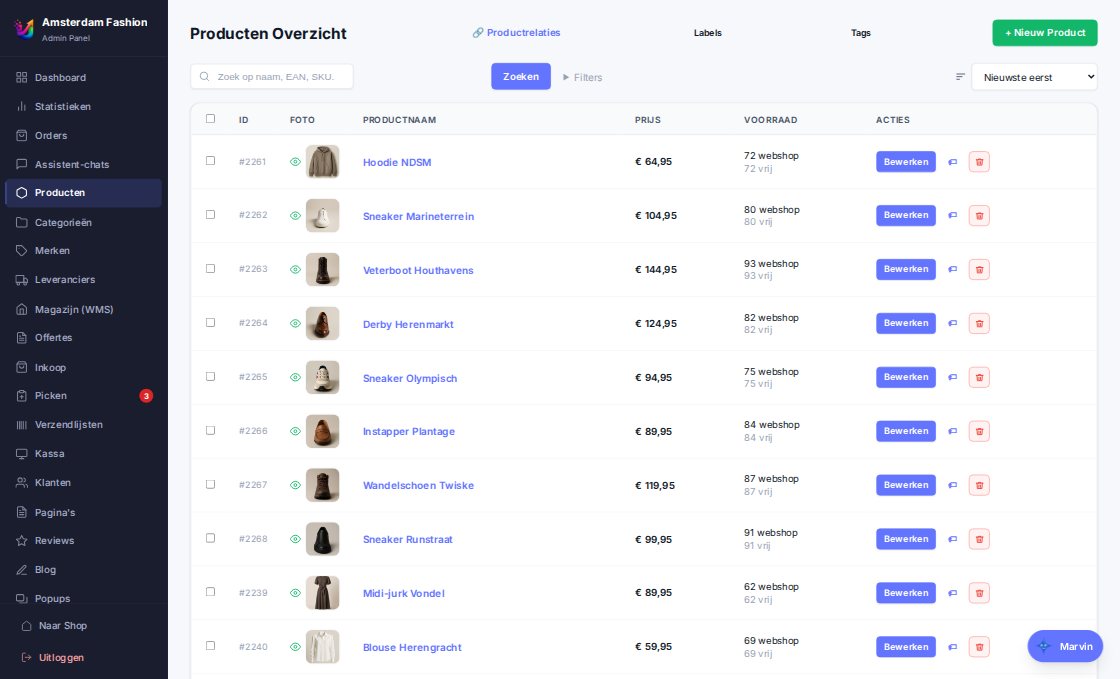
Task: Open the Marvin assistant chat button
Action: pyautogui.click(x=1065, y=646)
